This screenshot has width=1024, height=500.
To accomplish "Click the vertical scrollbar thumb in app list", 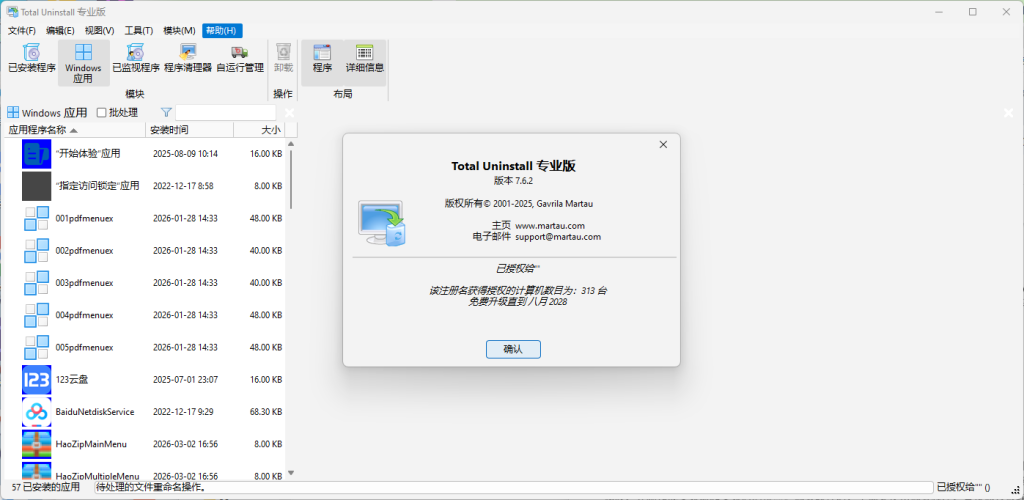I will click(x=291, y=180).
